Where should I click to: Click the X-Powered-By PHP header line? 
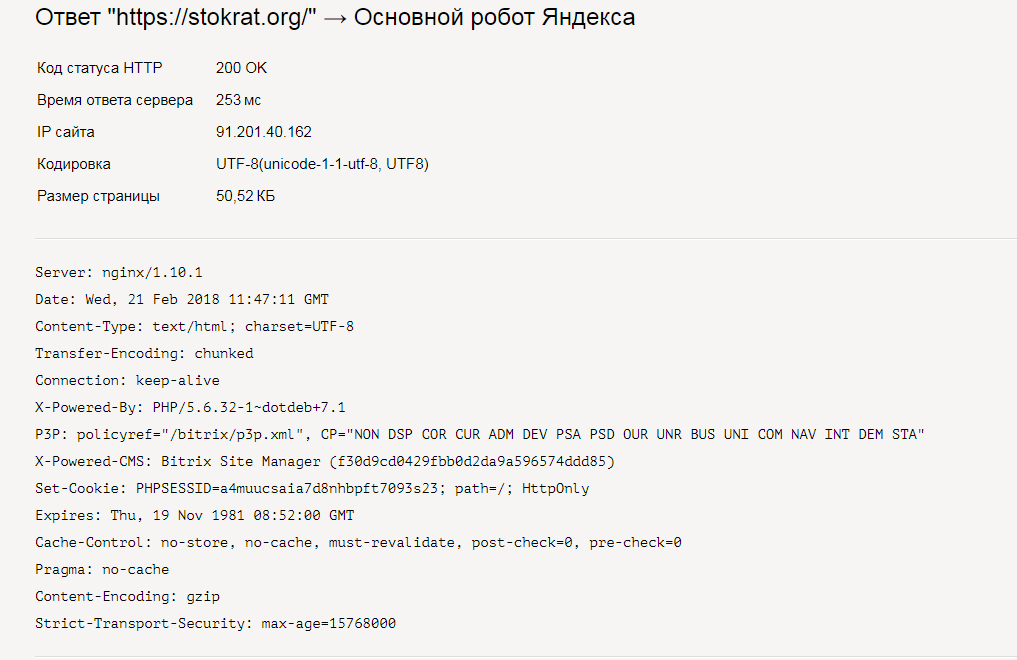[190, 407]
